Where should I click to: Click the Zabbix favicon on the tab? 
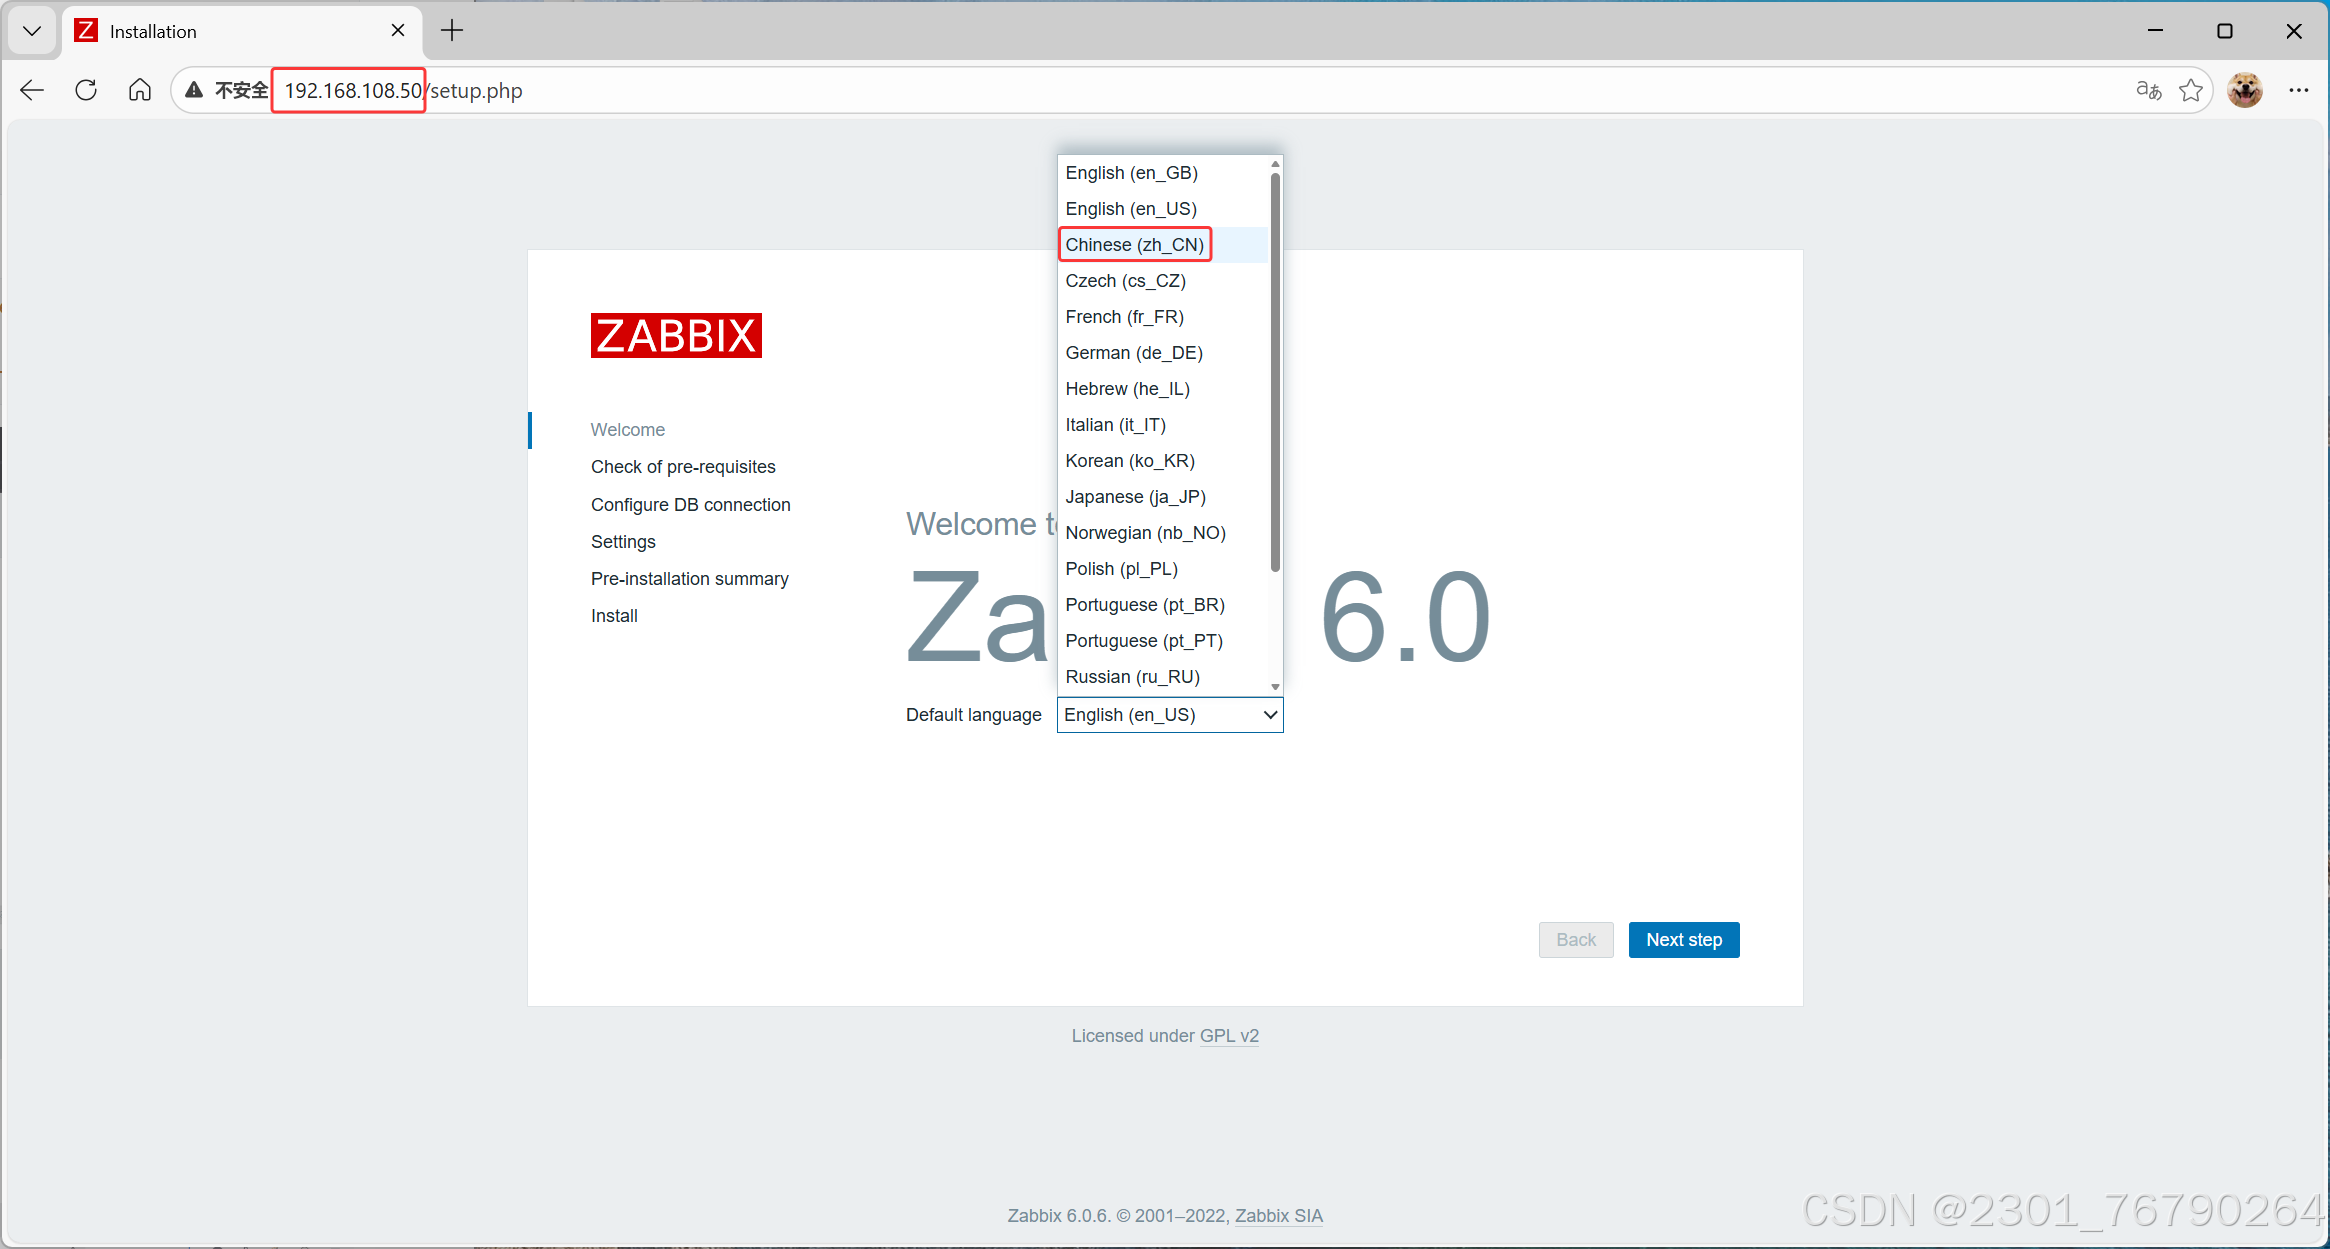click(x=87, y=31)
